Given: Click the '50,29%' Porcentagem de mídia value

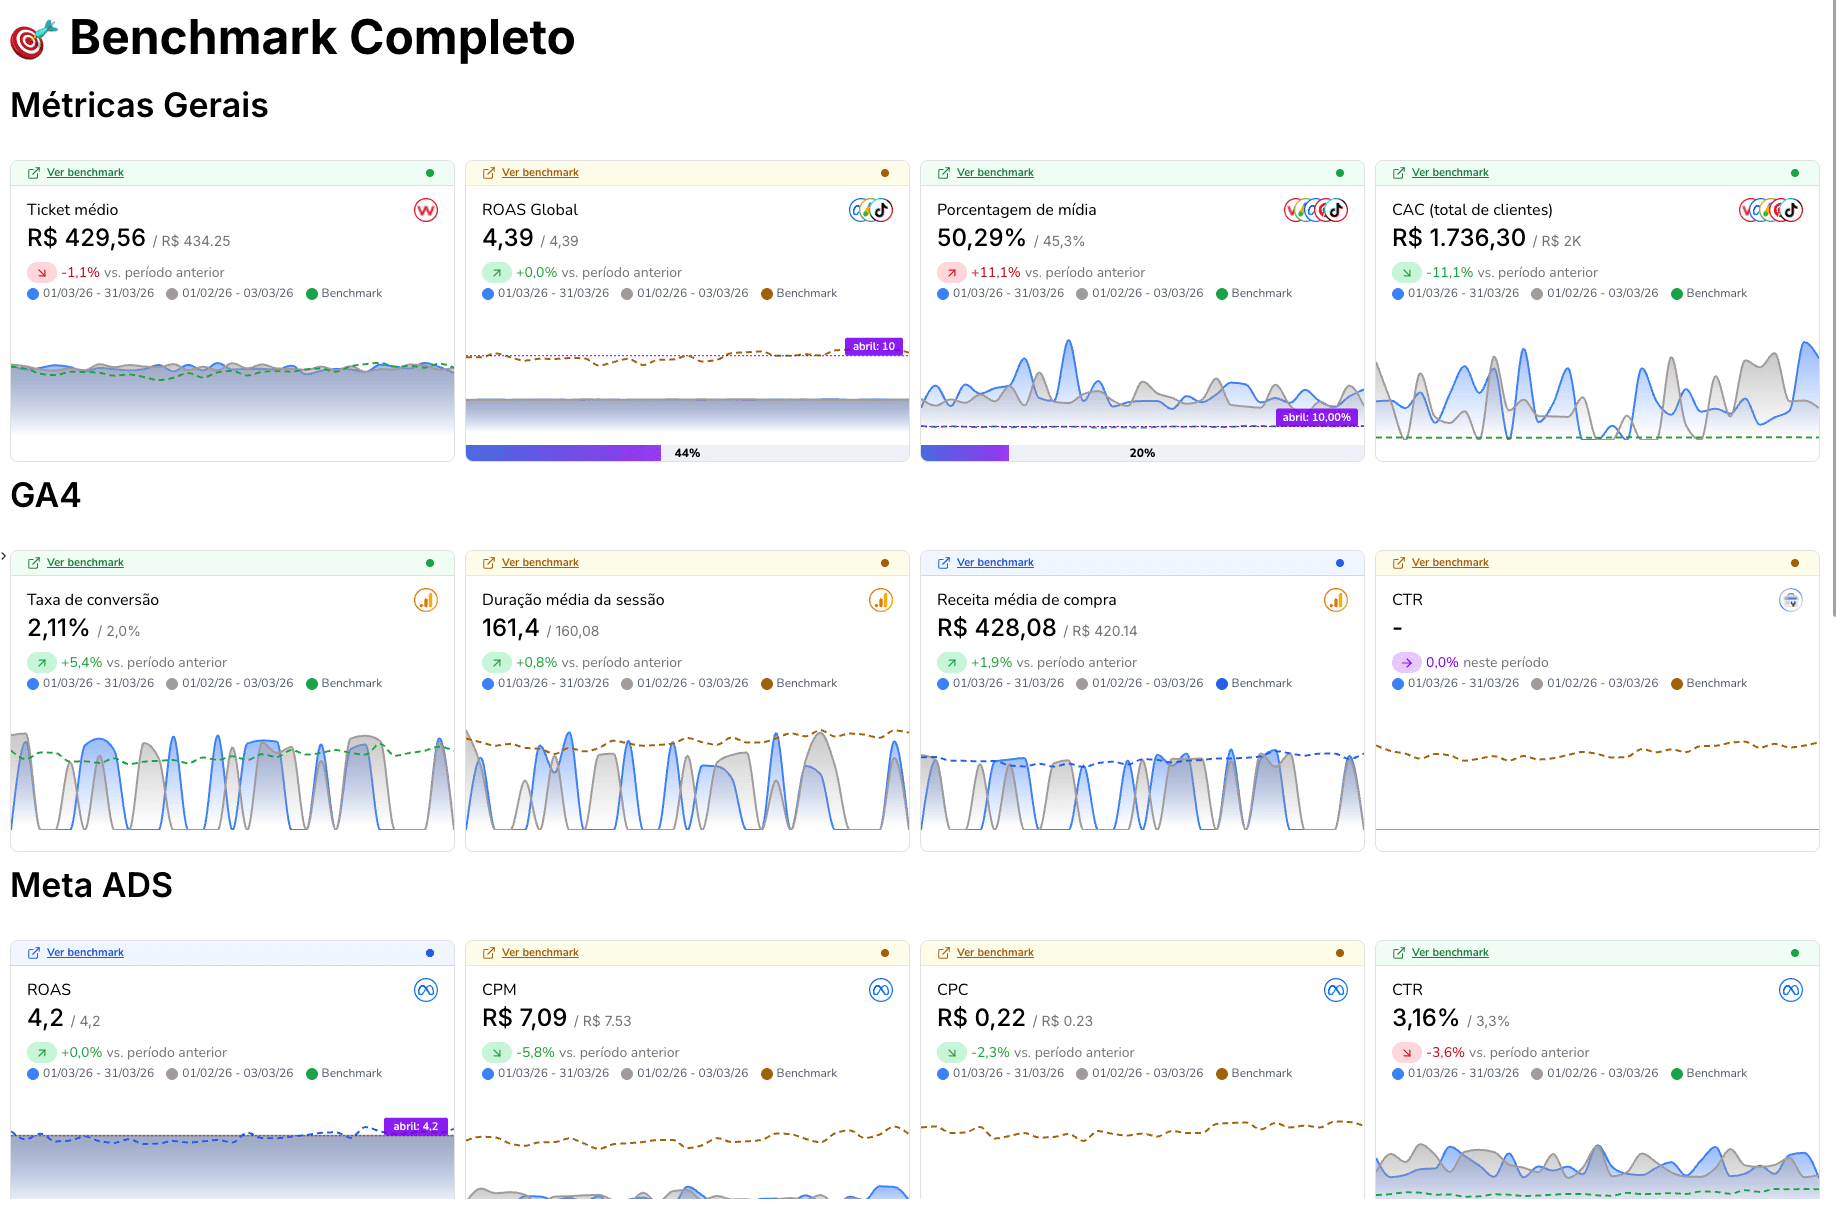Looking at the screenshot, I should point(981,238).
